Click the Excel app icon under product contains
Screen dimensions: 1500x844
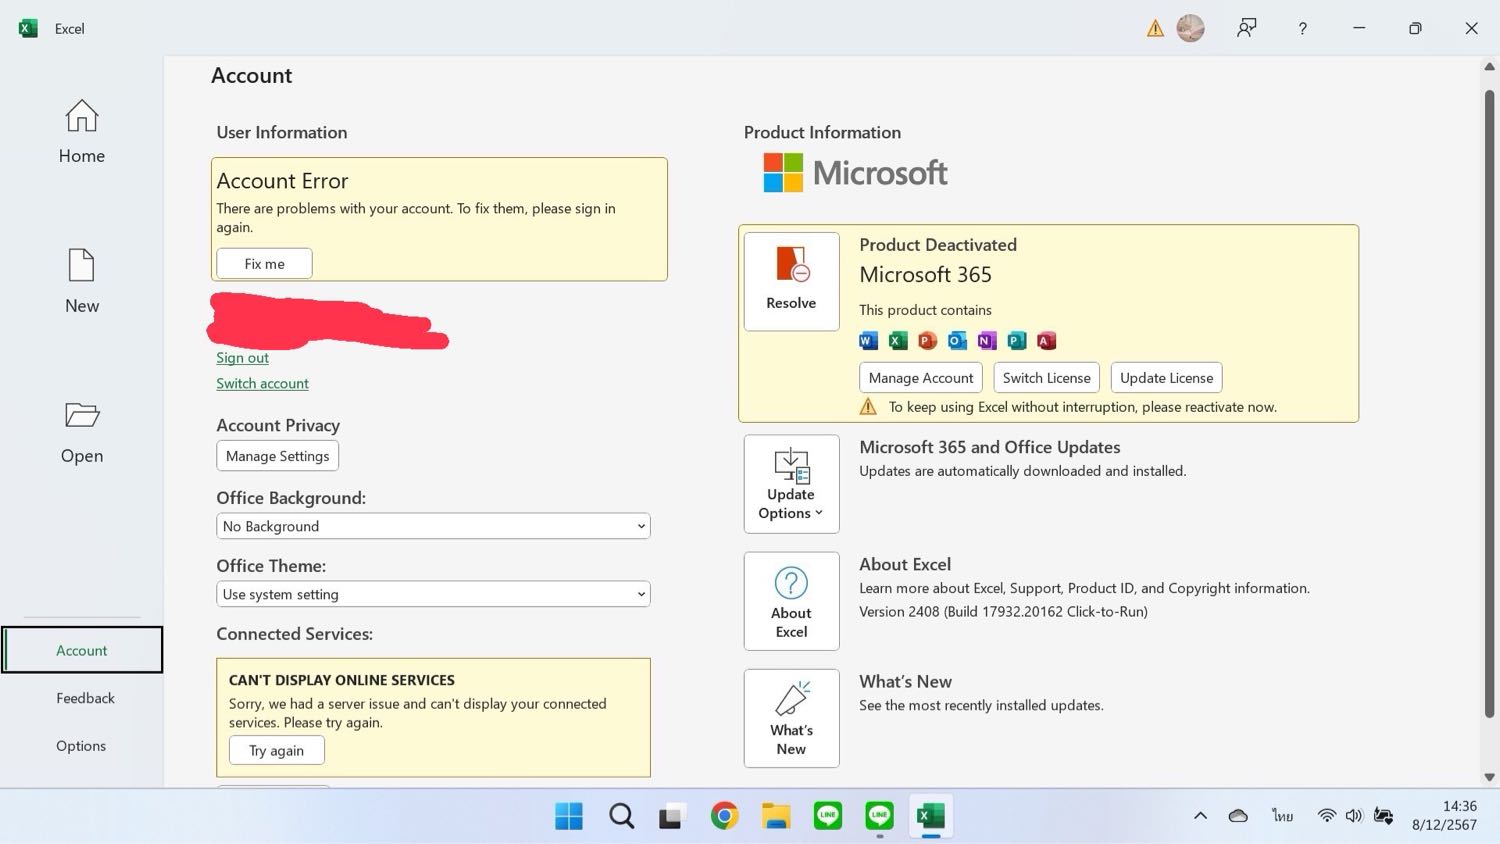898,341
